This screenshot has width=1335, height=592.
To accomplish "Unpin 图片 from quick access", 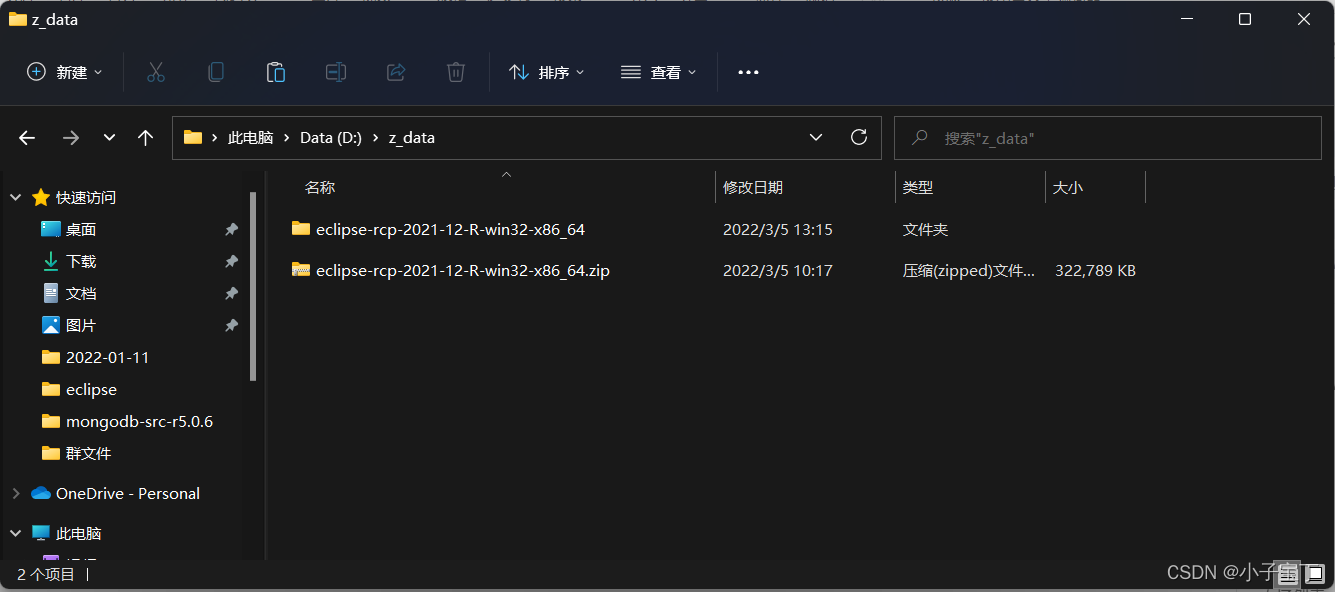I will (231, 325).
